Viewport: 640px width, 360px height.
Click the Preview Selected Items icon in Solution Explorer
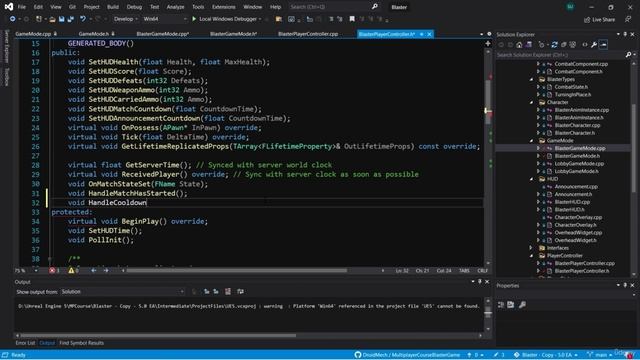tap(604, 44)
